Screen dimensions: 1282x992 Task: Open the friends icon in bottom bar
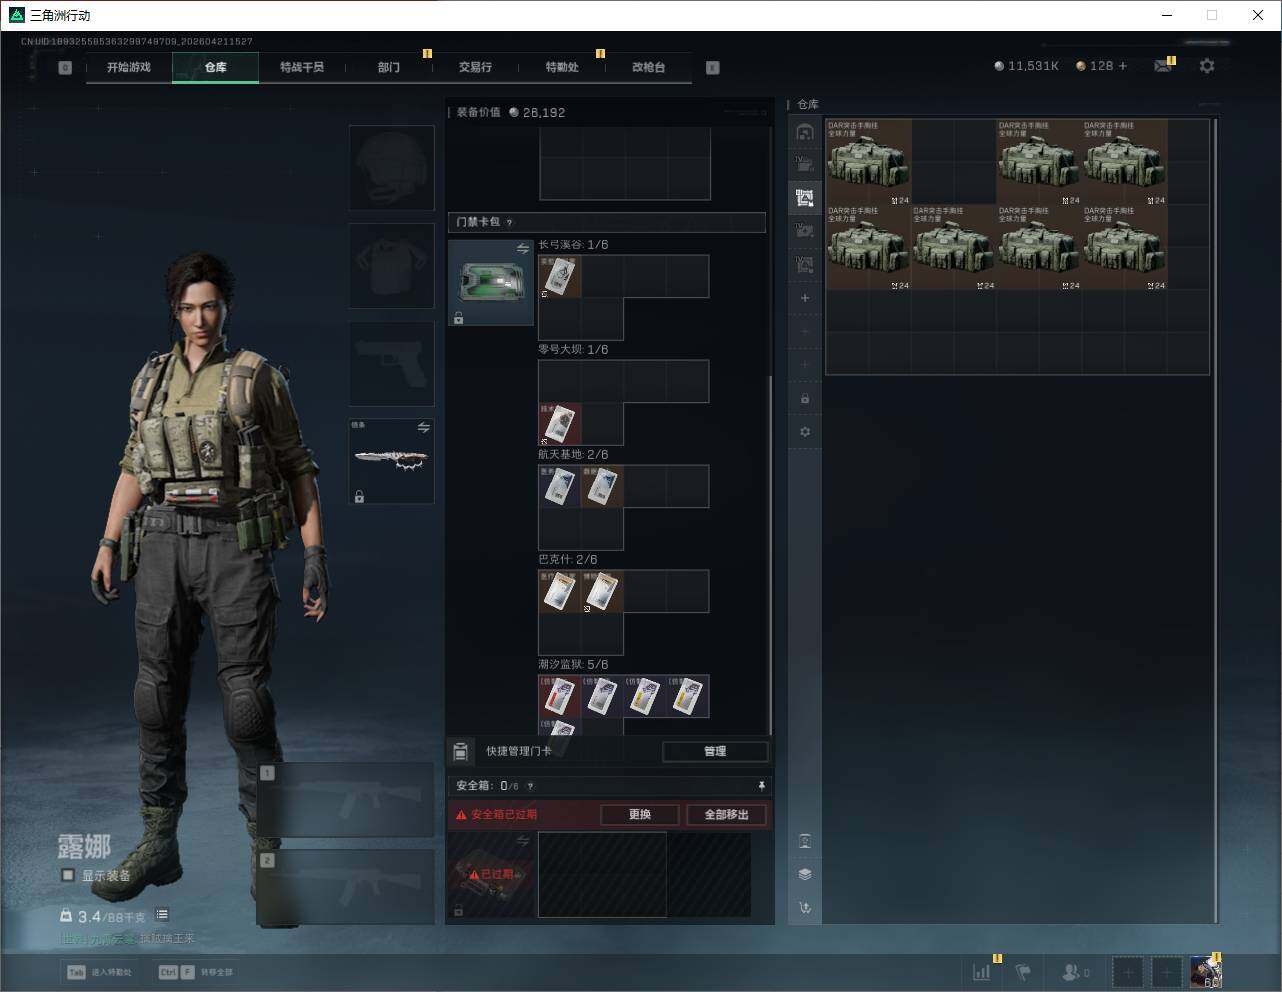click(1071, 972)
